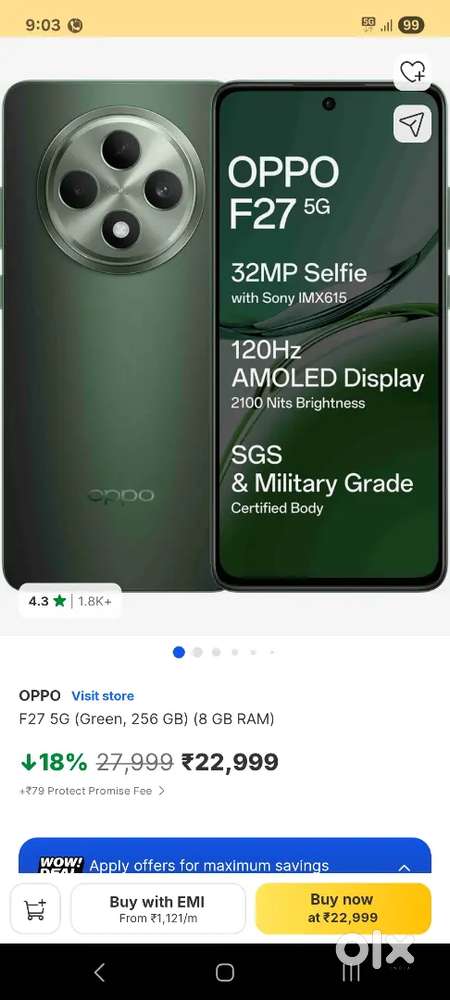Add to cart using cart icon

[35, 909]
